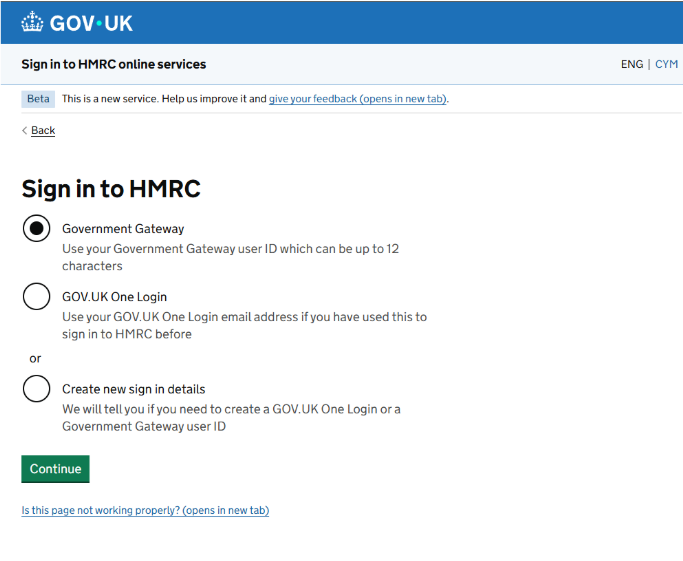Click the 'Sign in to HMRC' heading
The image size is (683, 561).
coord(111,189)
